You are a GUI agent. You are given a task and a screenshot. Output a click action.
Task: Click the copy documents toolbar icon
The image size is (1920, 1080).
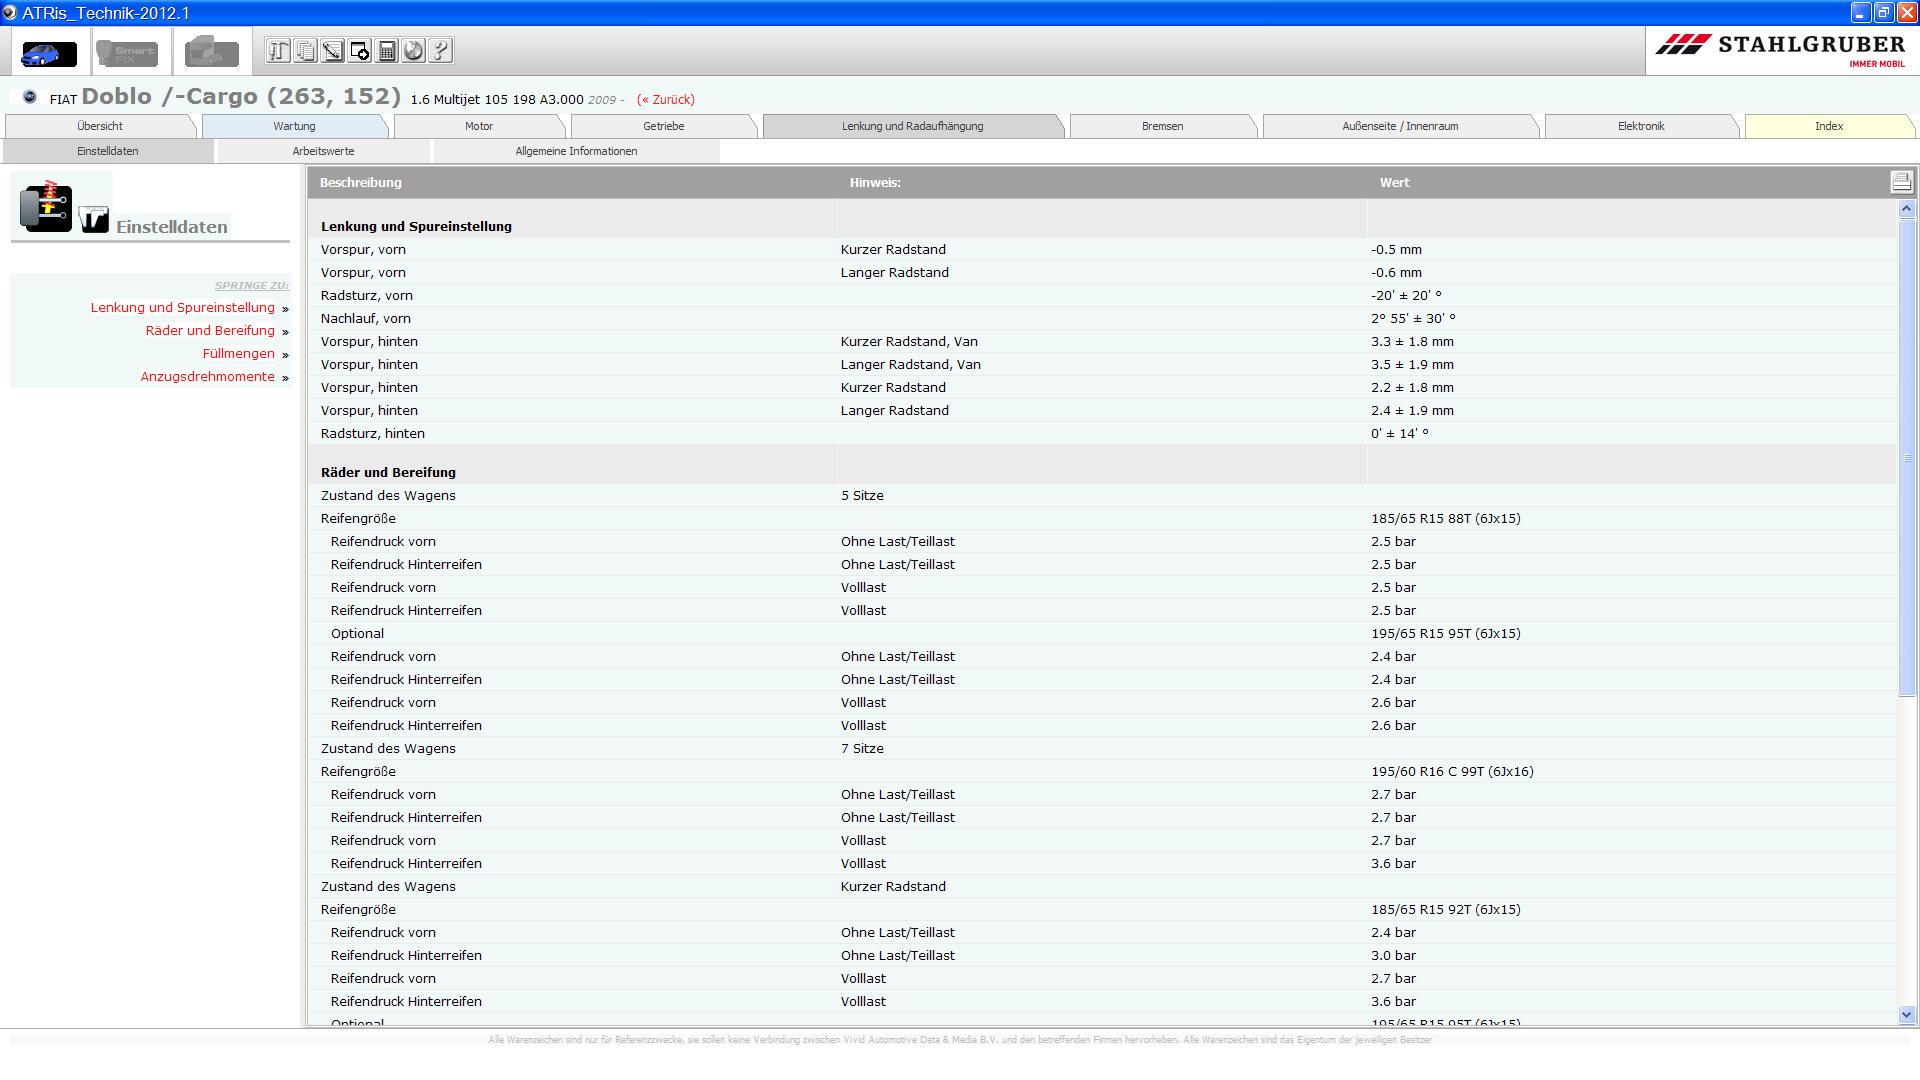pyautogui.click(x=305, y=51)
